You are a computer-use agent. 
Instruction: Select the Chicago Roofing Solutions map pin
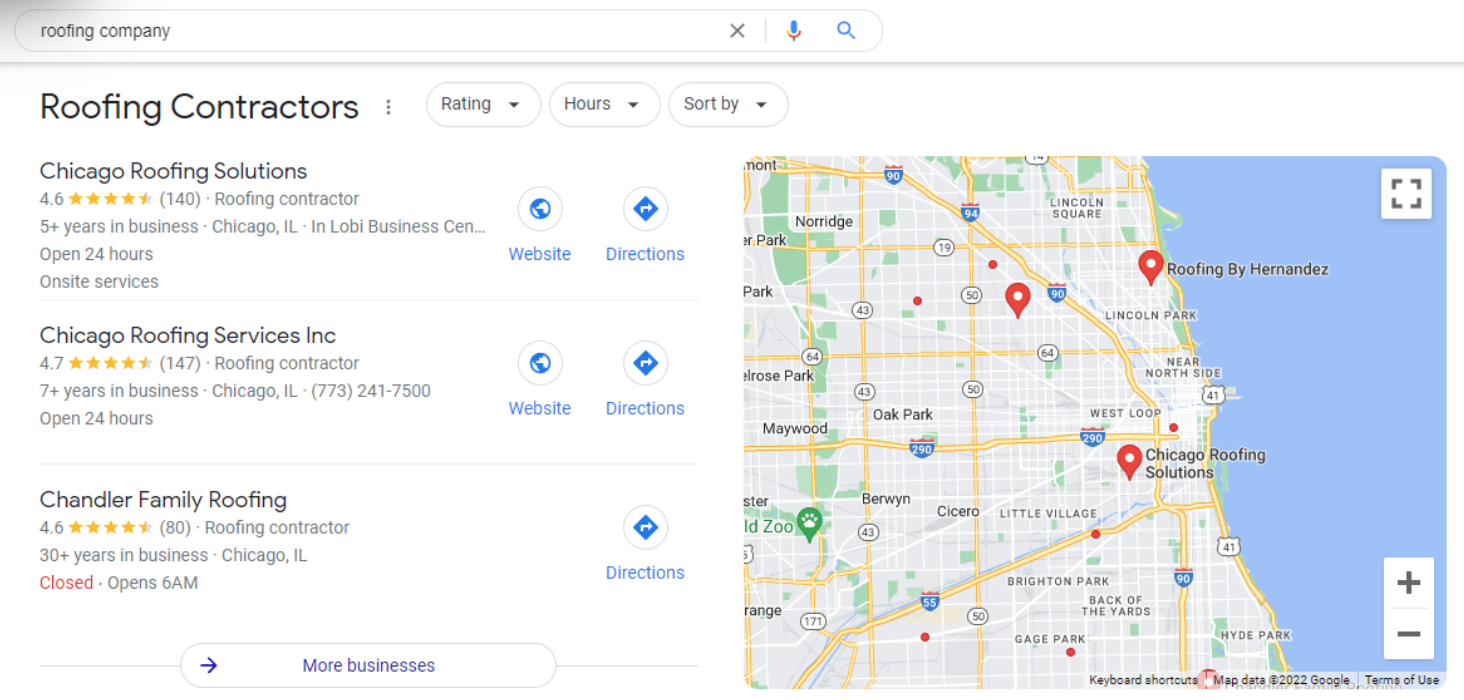pyautogui.click(x=1129, y=461)
